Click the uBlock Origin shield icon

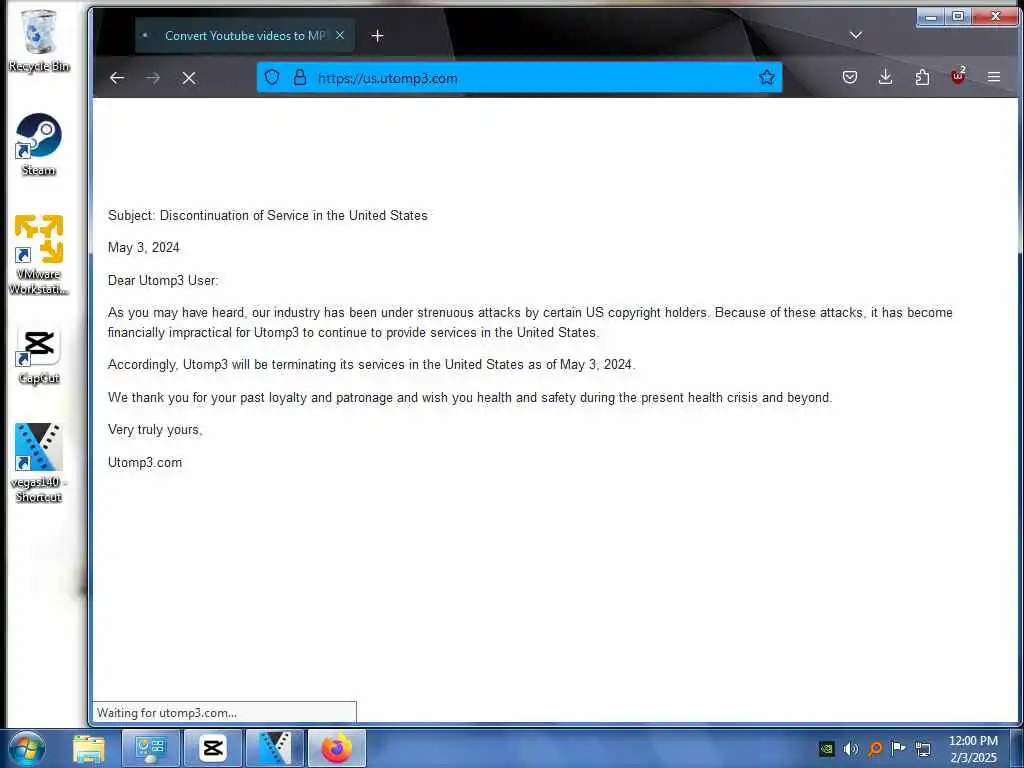point(958,76)
